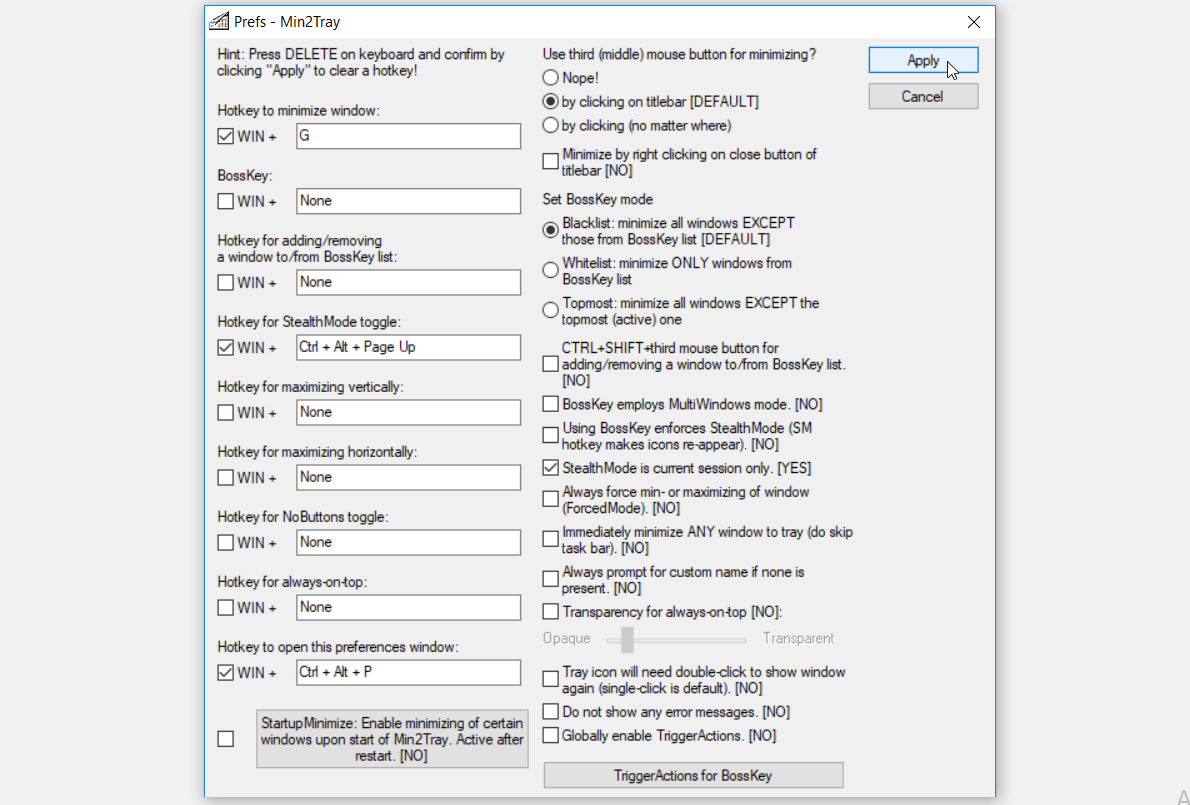This screenshot has height=805, width=1190.
Task: Choose "by clicking (no matter where)" option
Action: tap(550, 125)
